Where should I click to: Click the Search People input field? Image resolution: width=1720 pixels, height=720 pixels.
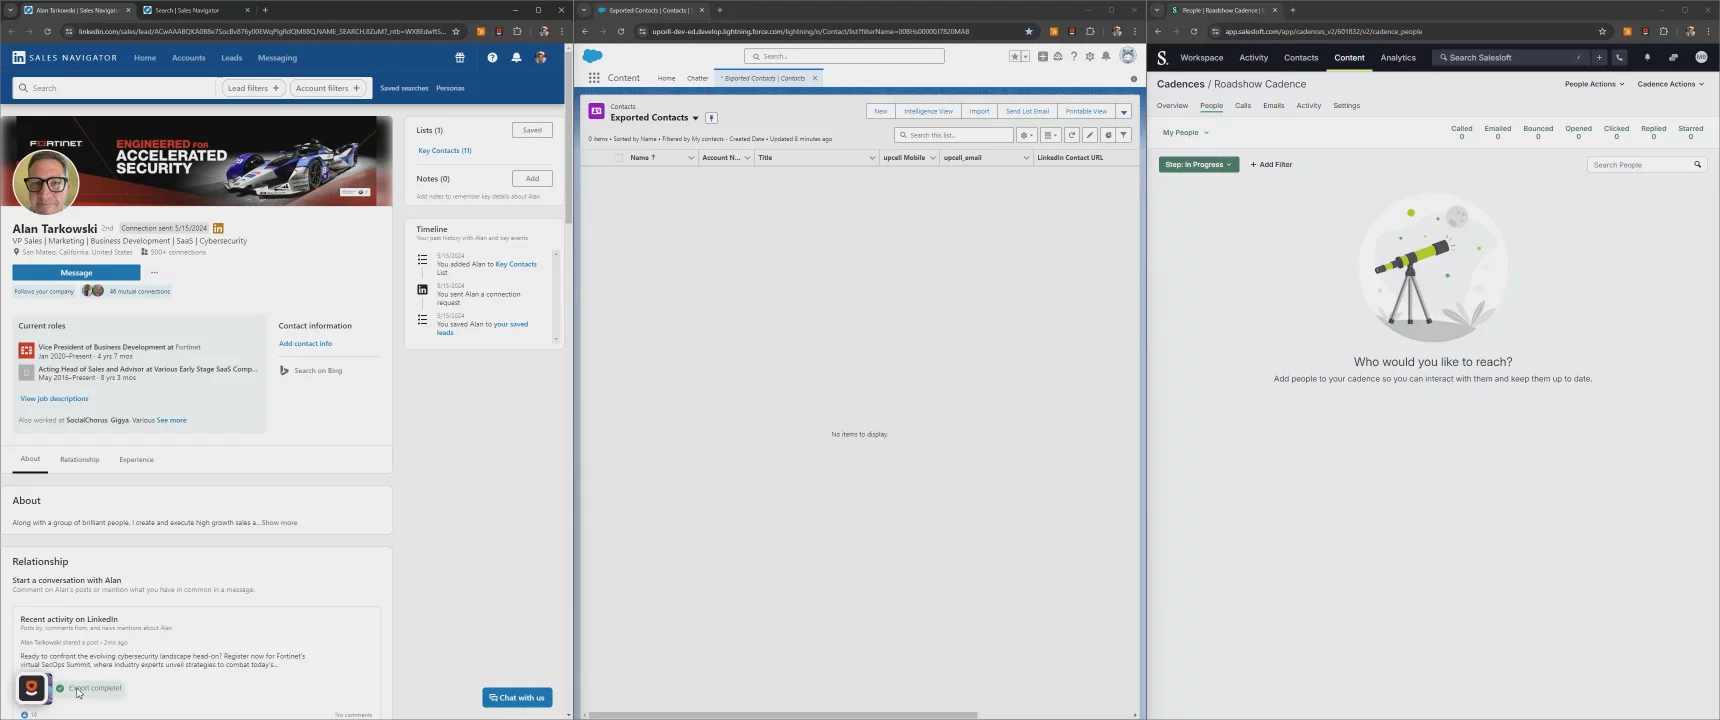pyautogui.click(x=1640, y=165)
